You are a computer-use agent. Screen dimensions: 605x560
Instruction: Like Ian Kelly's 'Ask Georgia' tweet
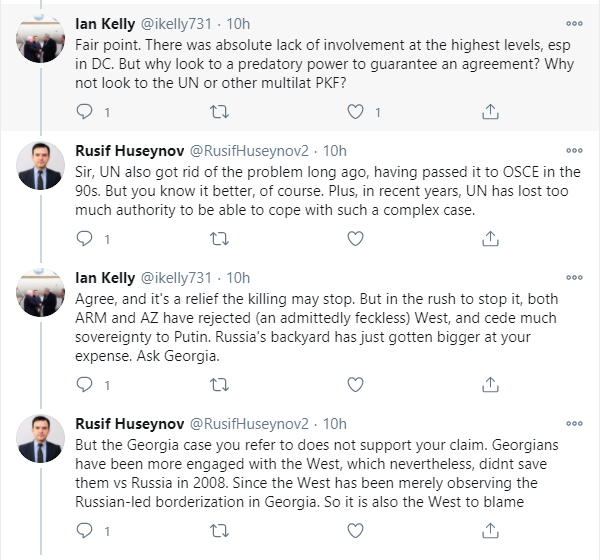coord(355,384)
